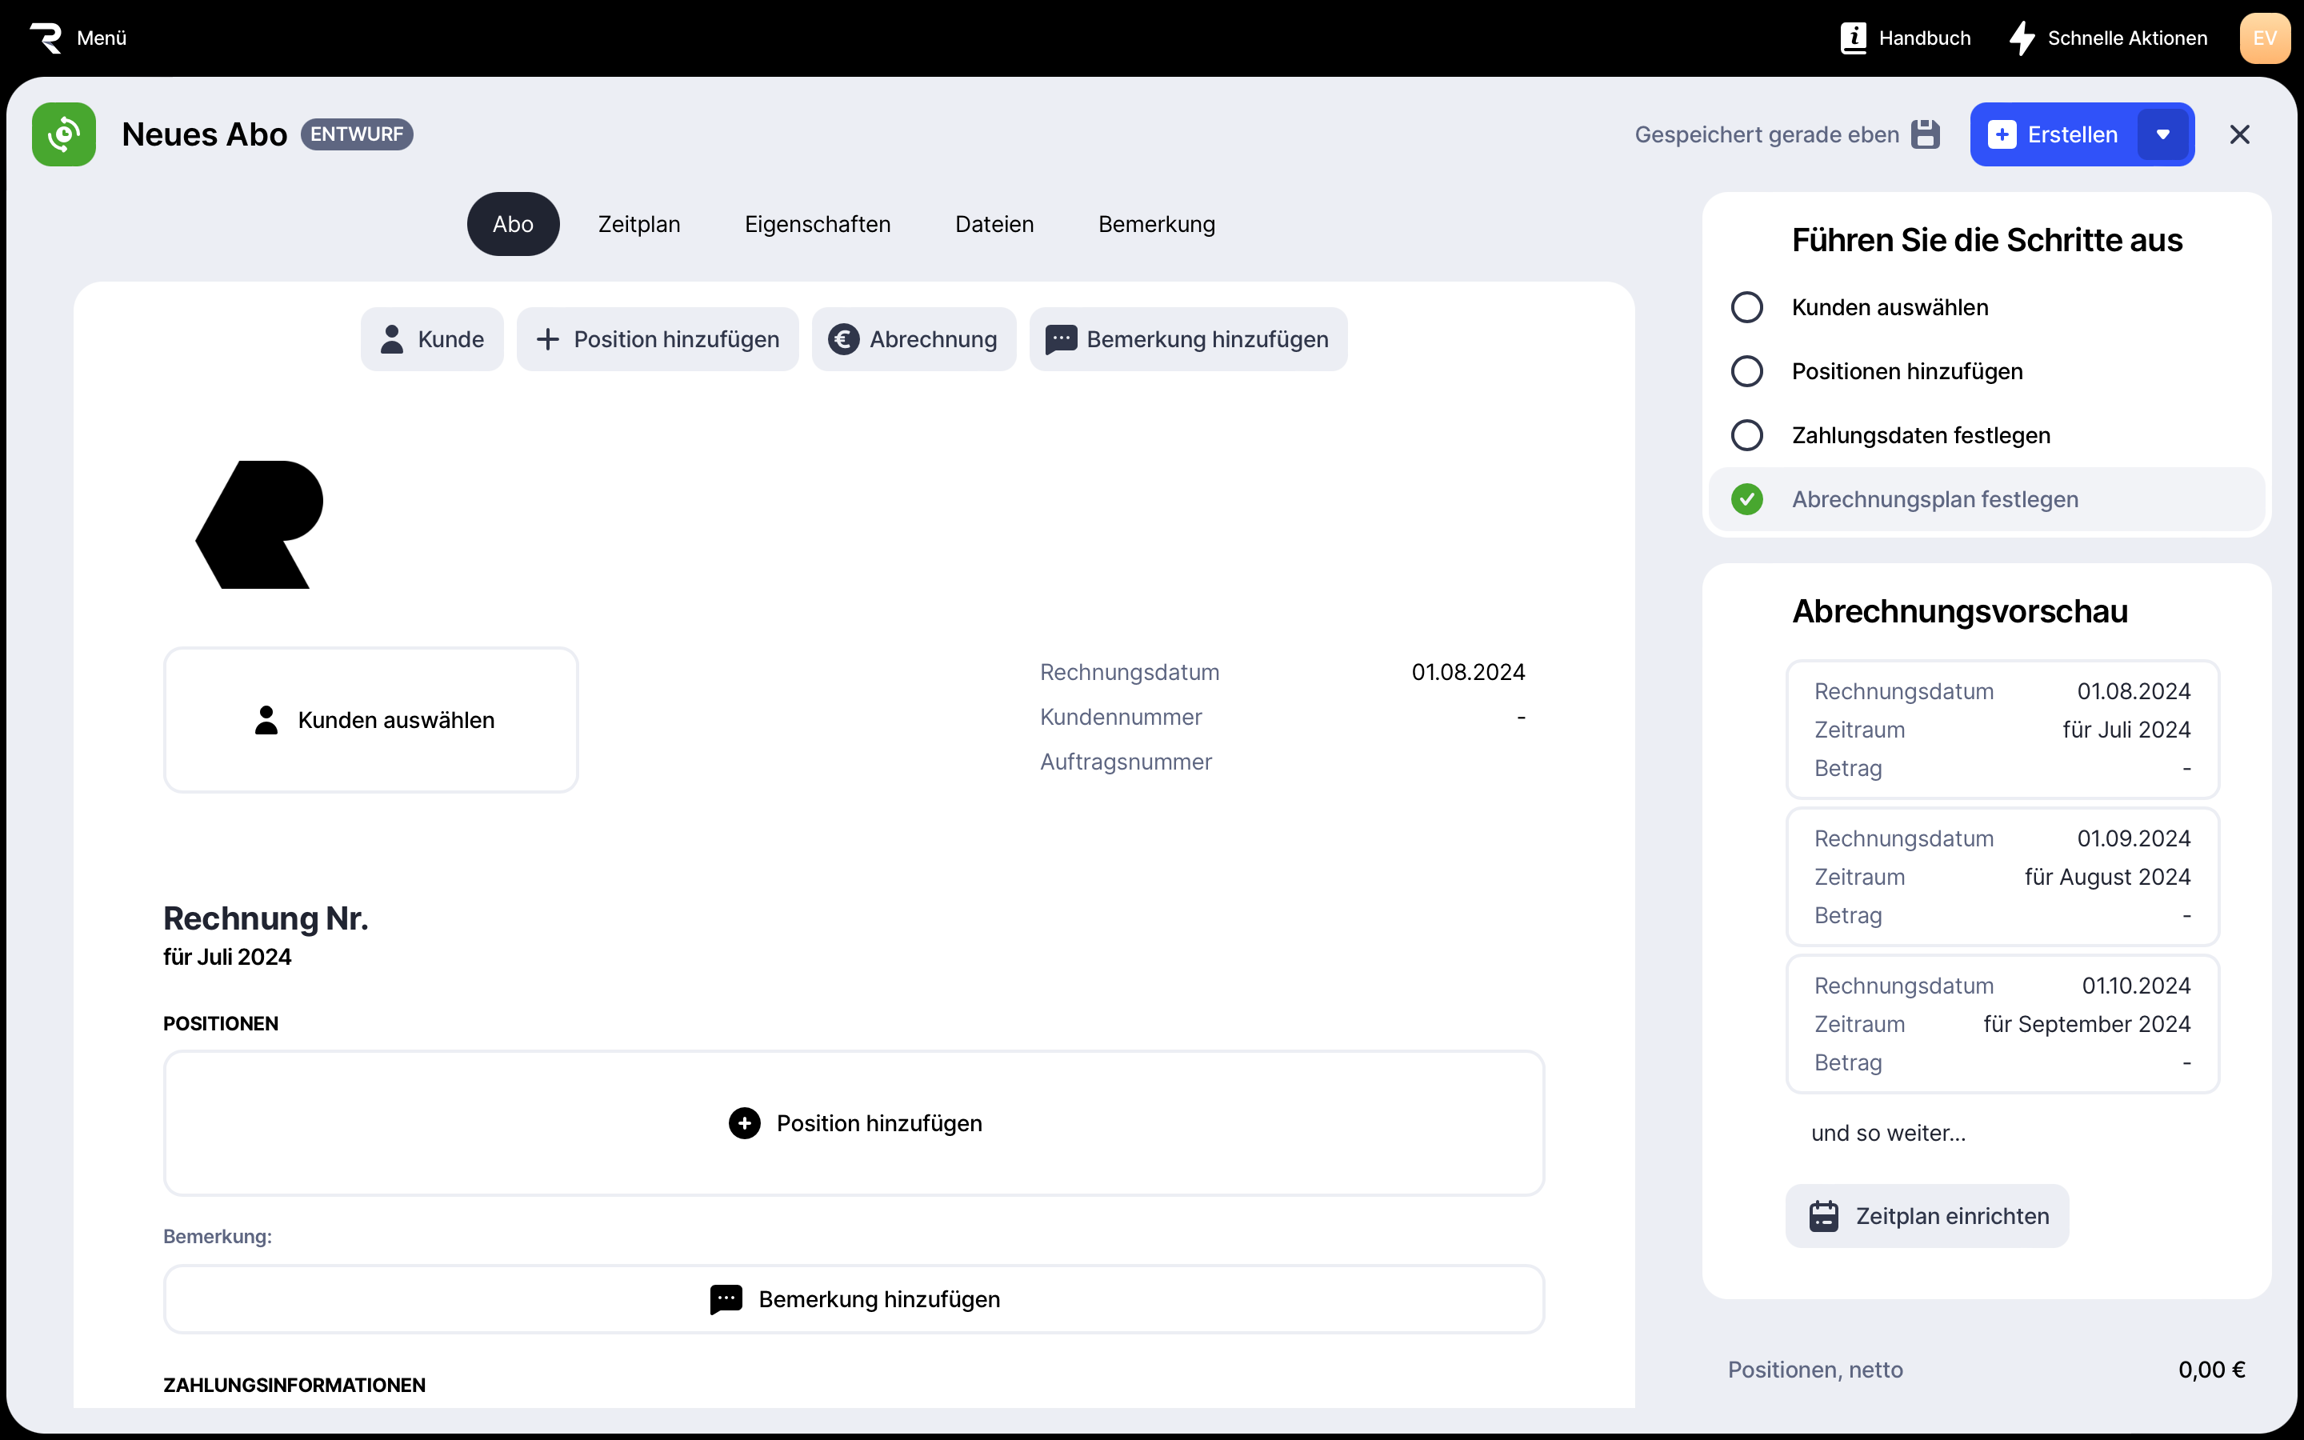This screenshot has width=2304, height=1440.
Task: Click the green Abrechnungsplan festlegen checkmark
Action: [x=1747, y=499]
